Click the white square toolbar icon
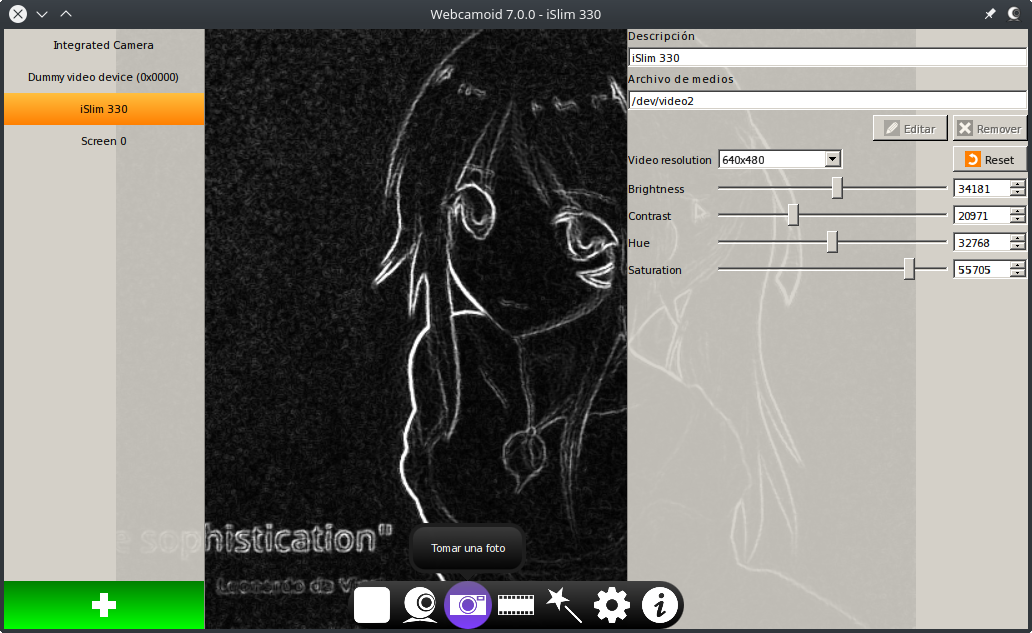This screenshot has width=1032, height=633. (x=371, y=604)
